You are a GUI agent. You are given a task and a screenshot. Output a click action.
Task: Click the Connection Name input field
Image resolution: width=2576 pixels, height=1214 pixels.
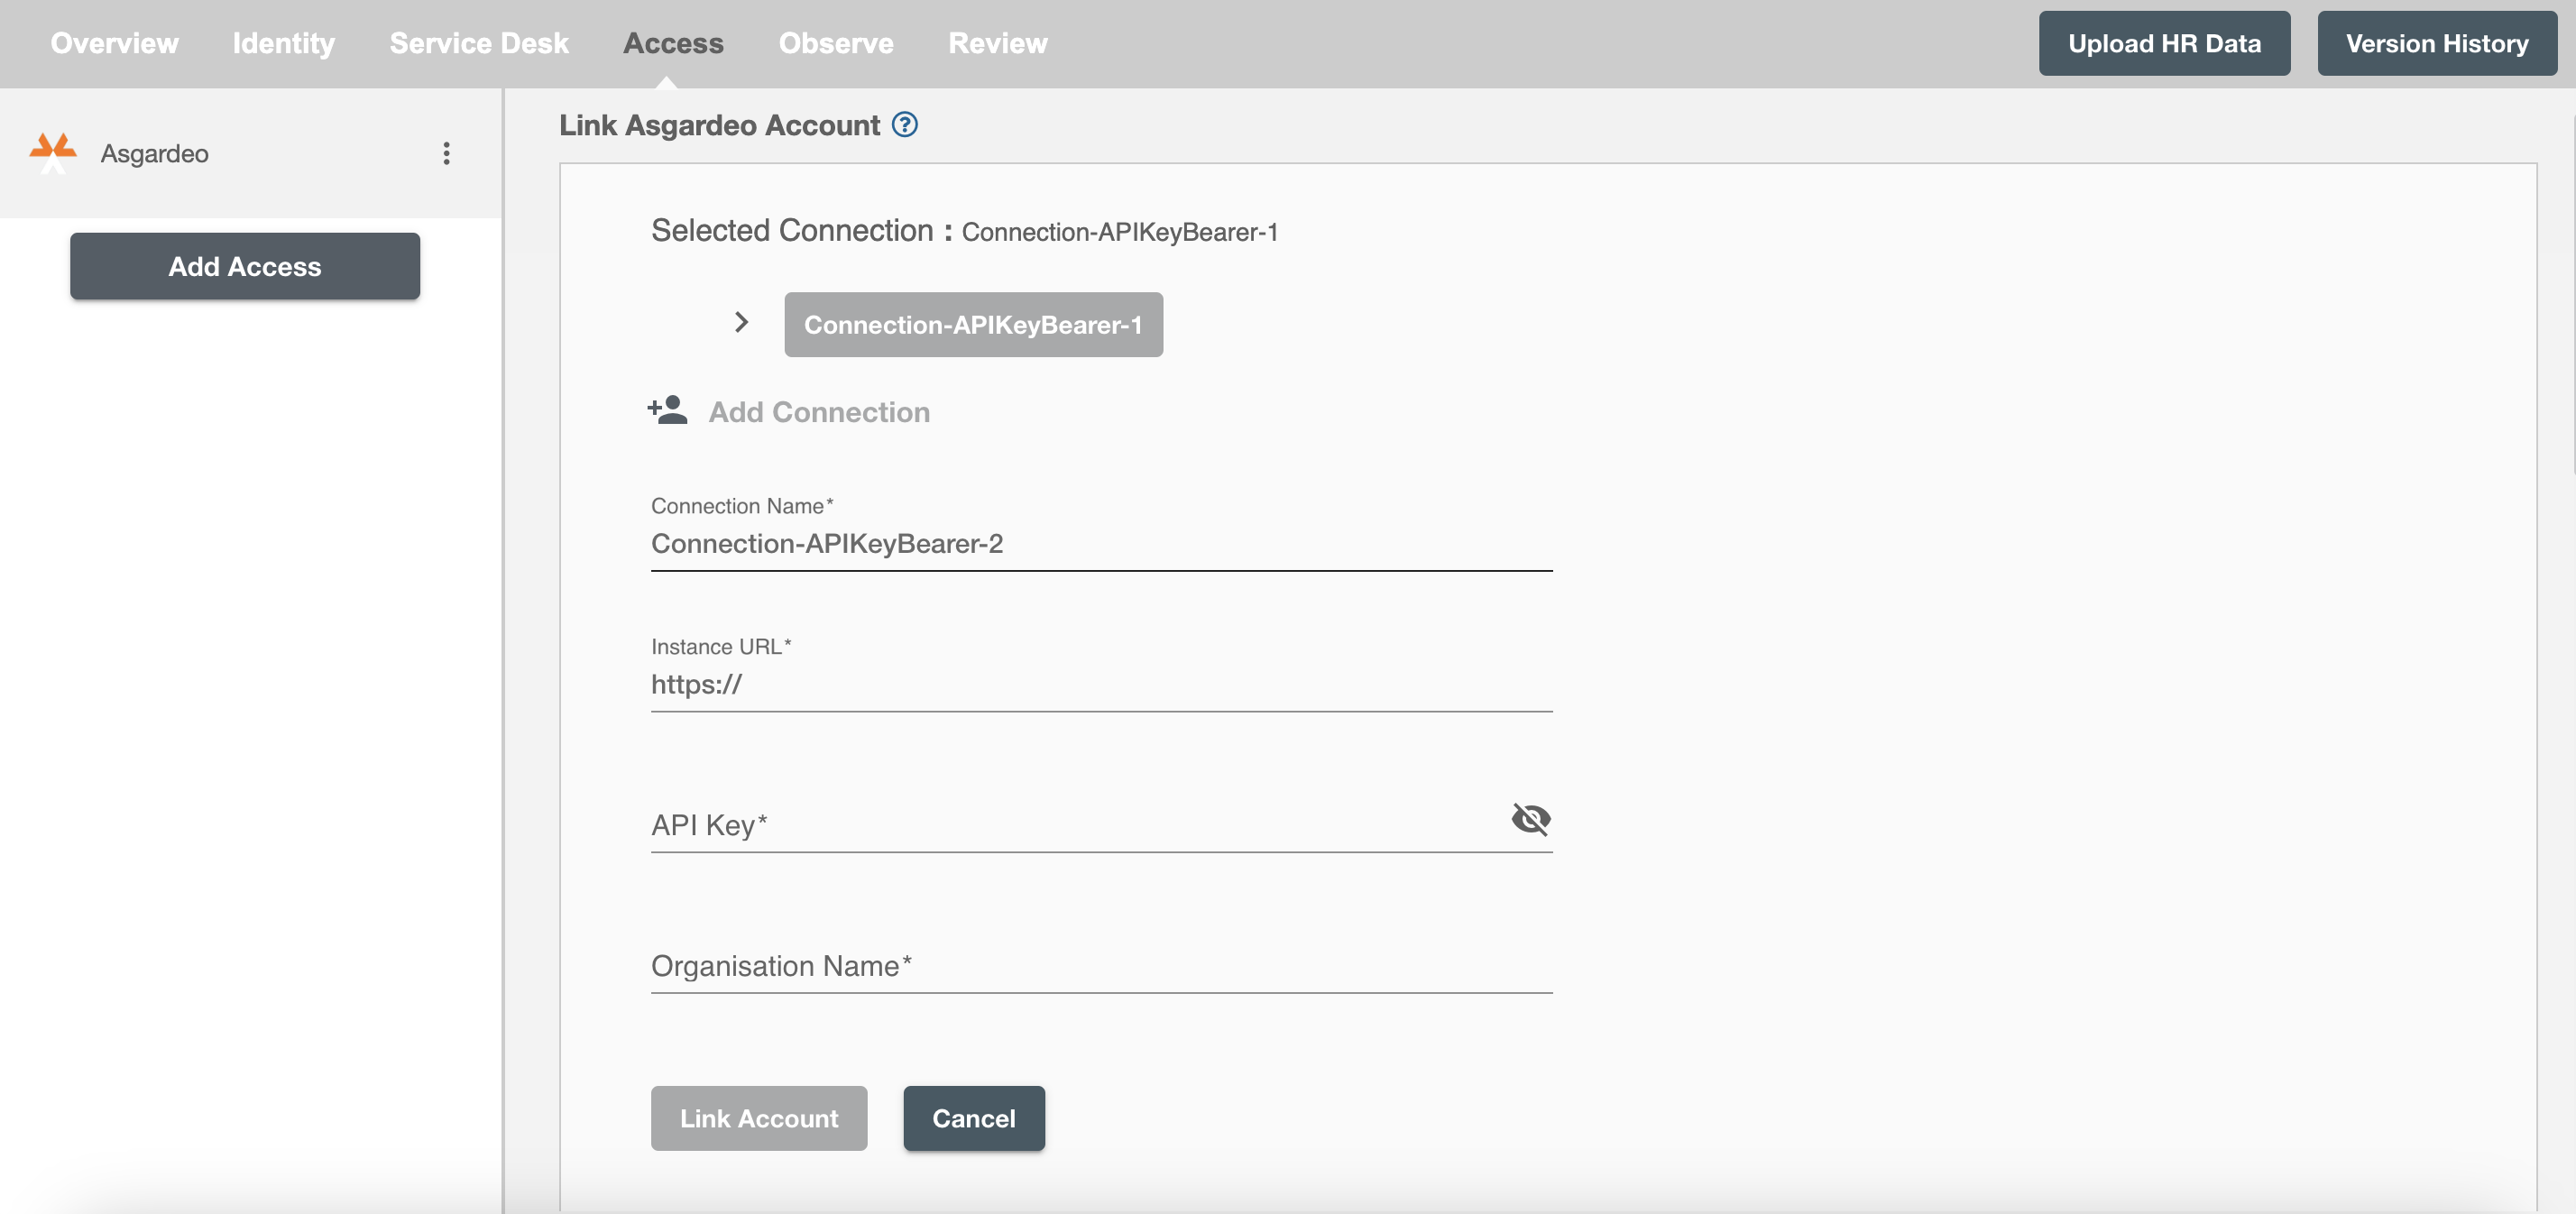(1102, 542)
